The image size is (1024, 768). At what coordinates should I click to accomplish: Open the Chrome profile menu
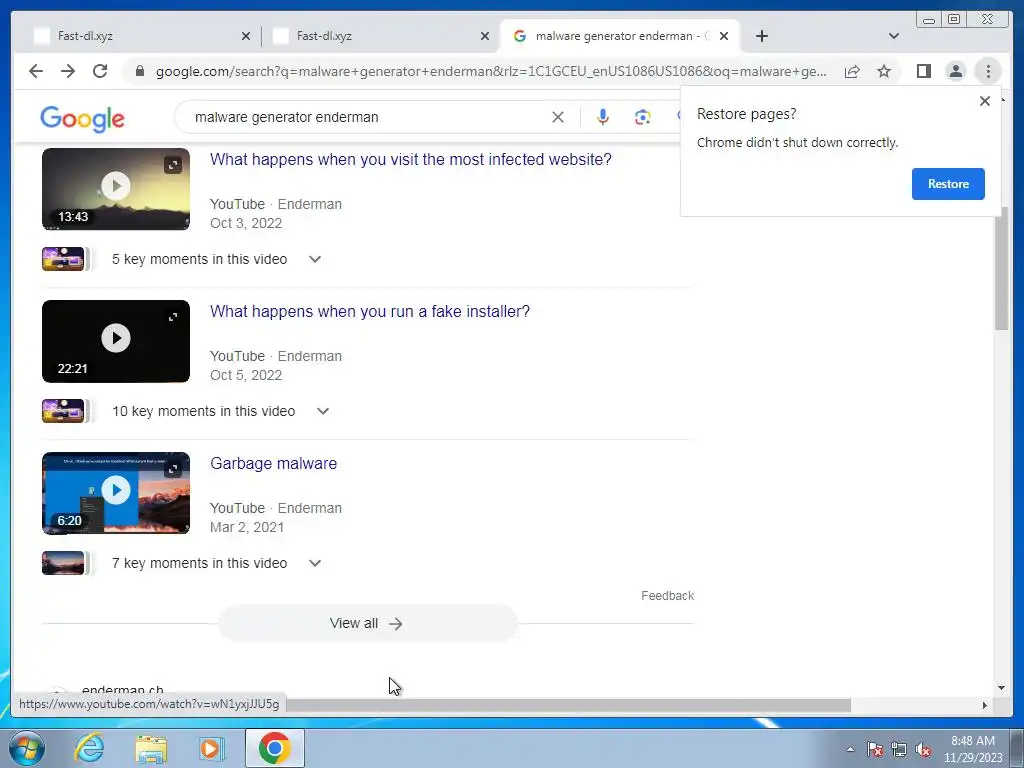(955, 71)
